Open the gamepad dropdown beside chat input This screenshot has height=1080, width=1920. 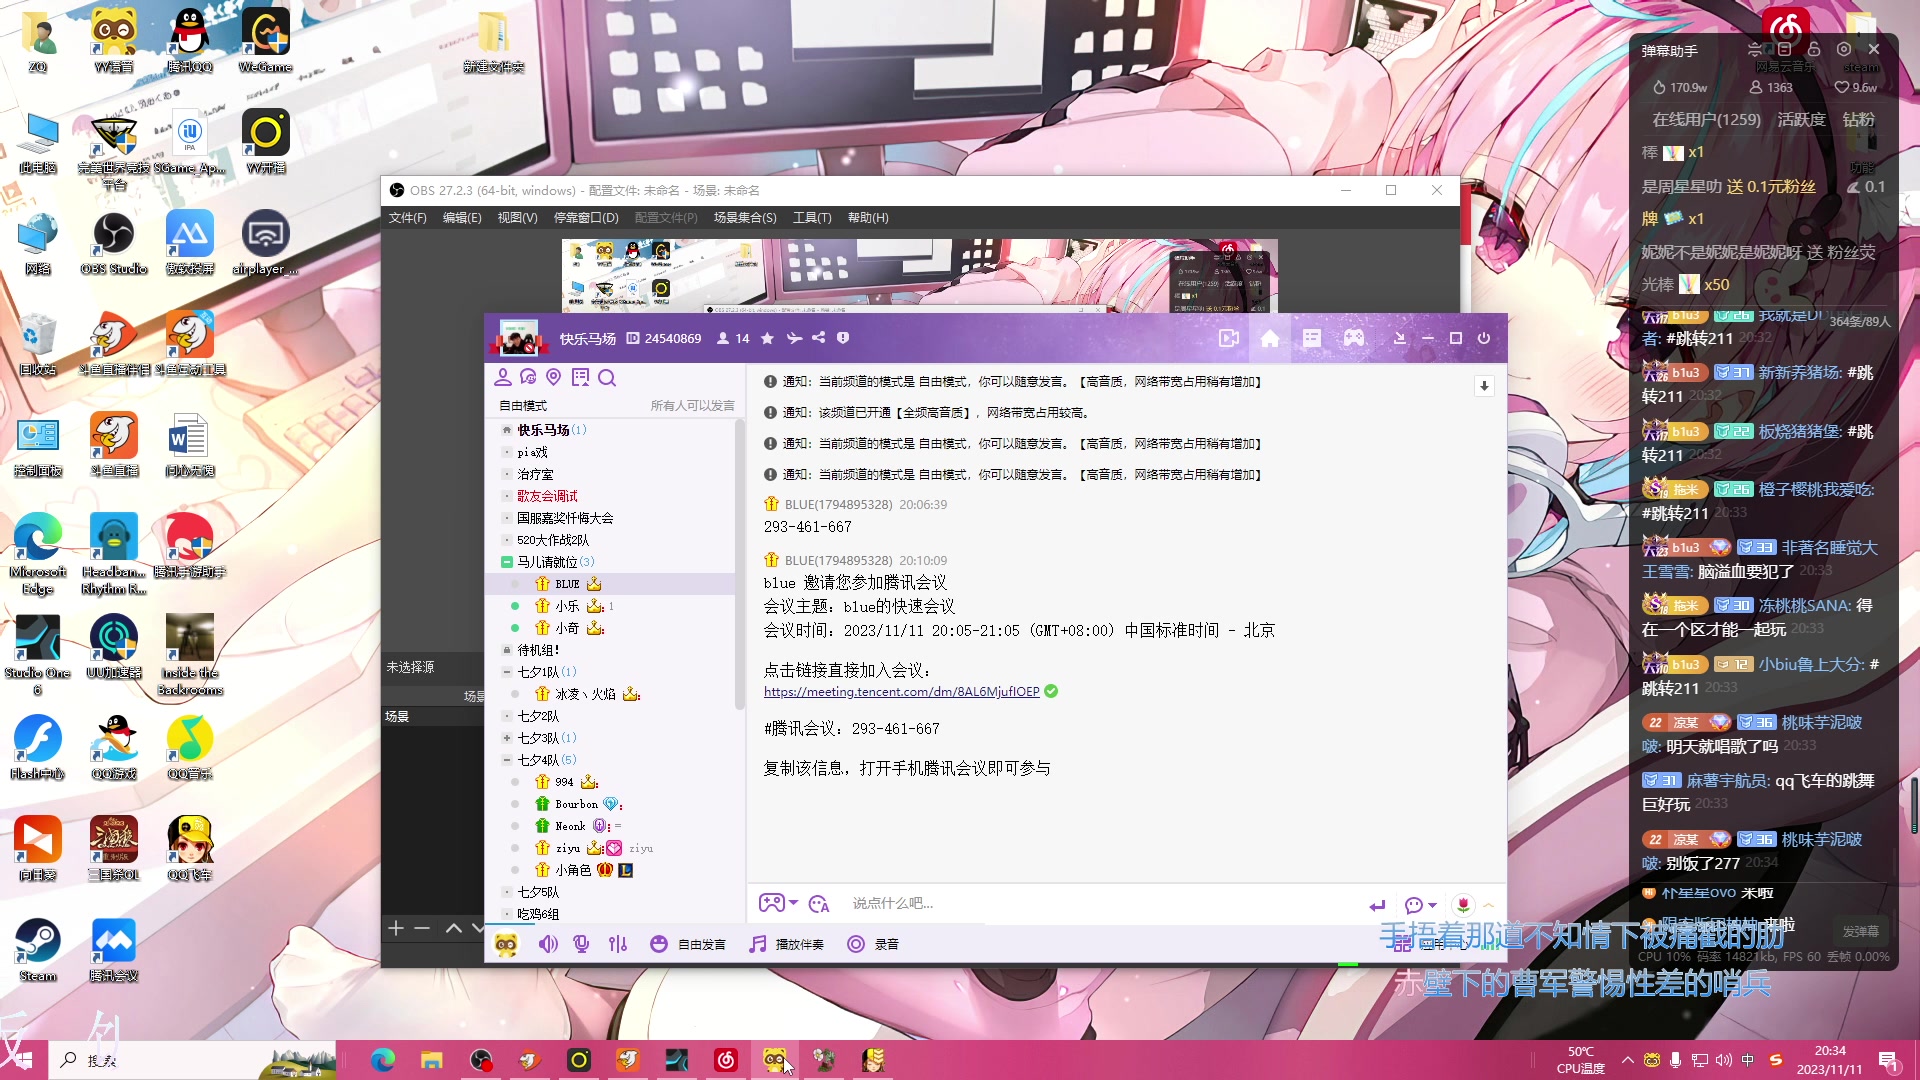coord(778,903)
